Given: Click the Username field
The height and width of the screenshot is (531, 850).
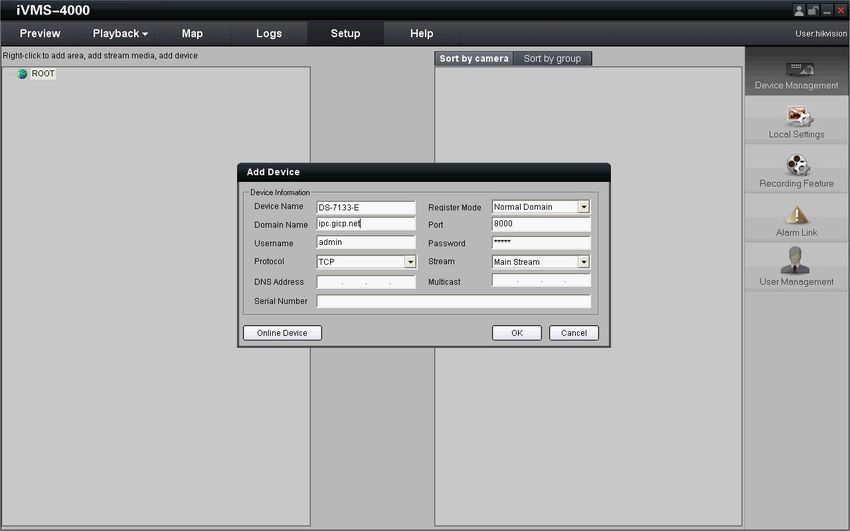Looking at the screenshot, I should pos(366,242).
